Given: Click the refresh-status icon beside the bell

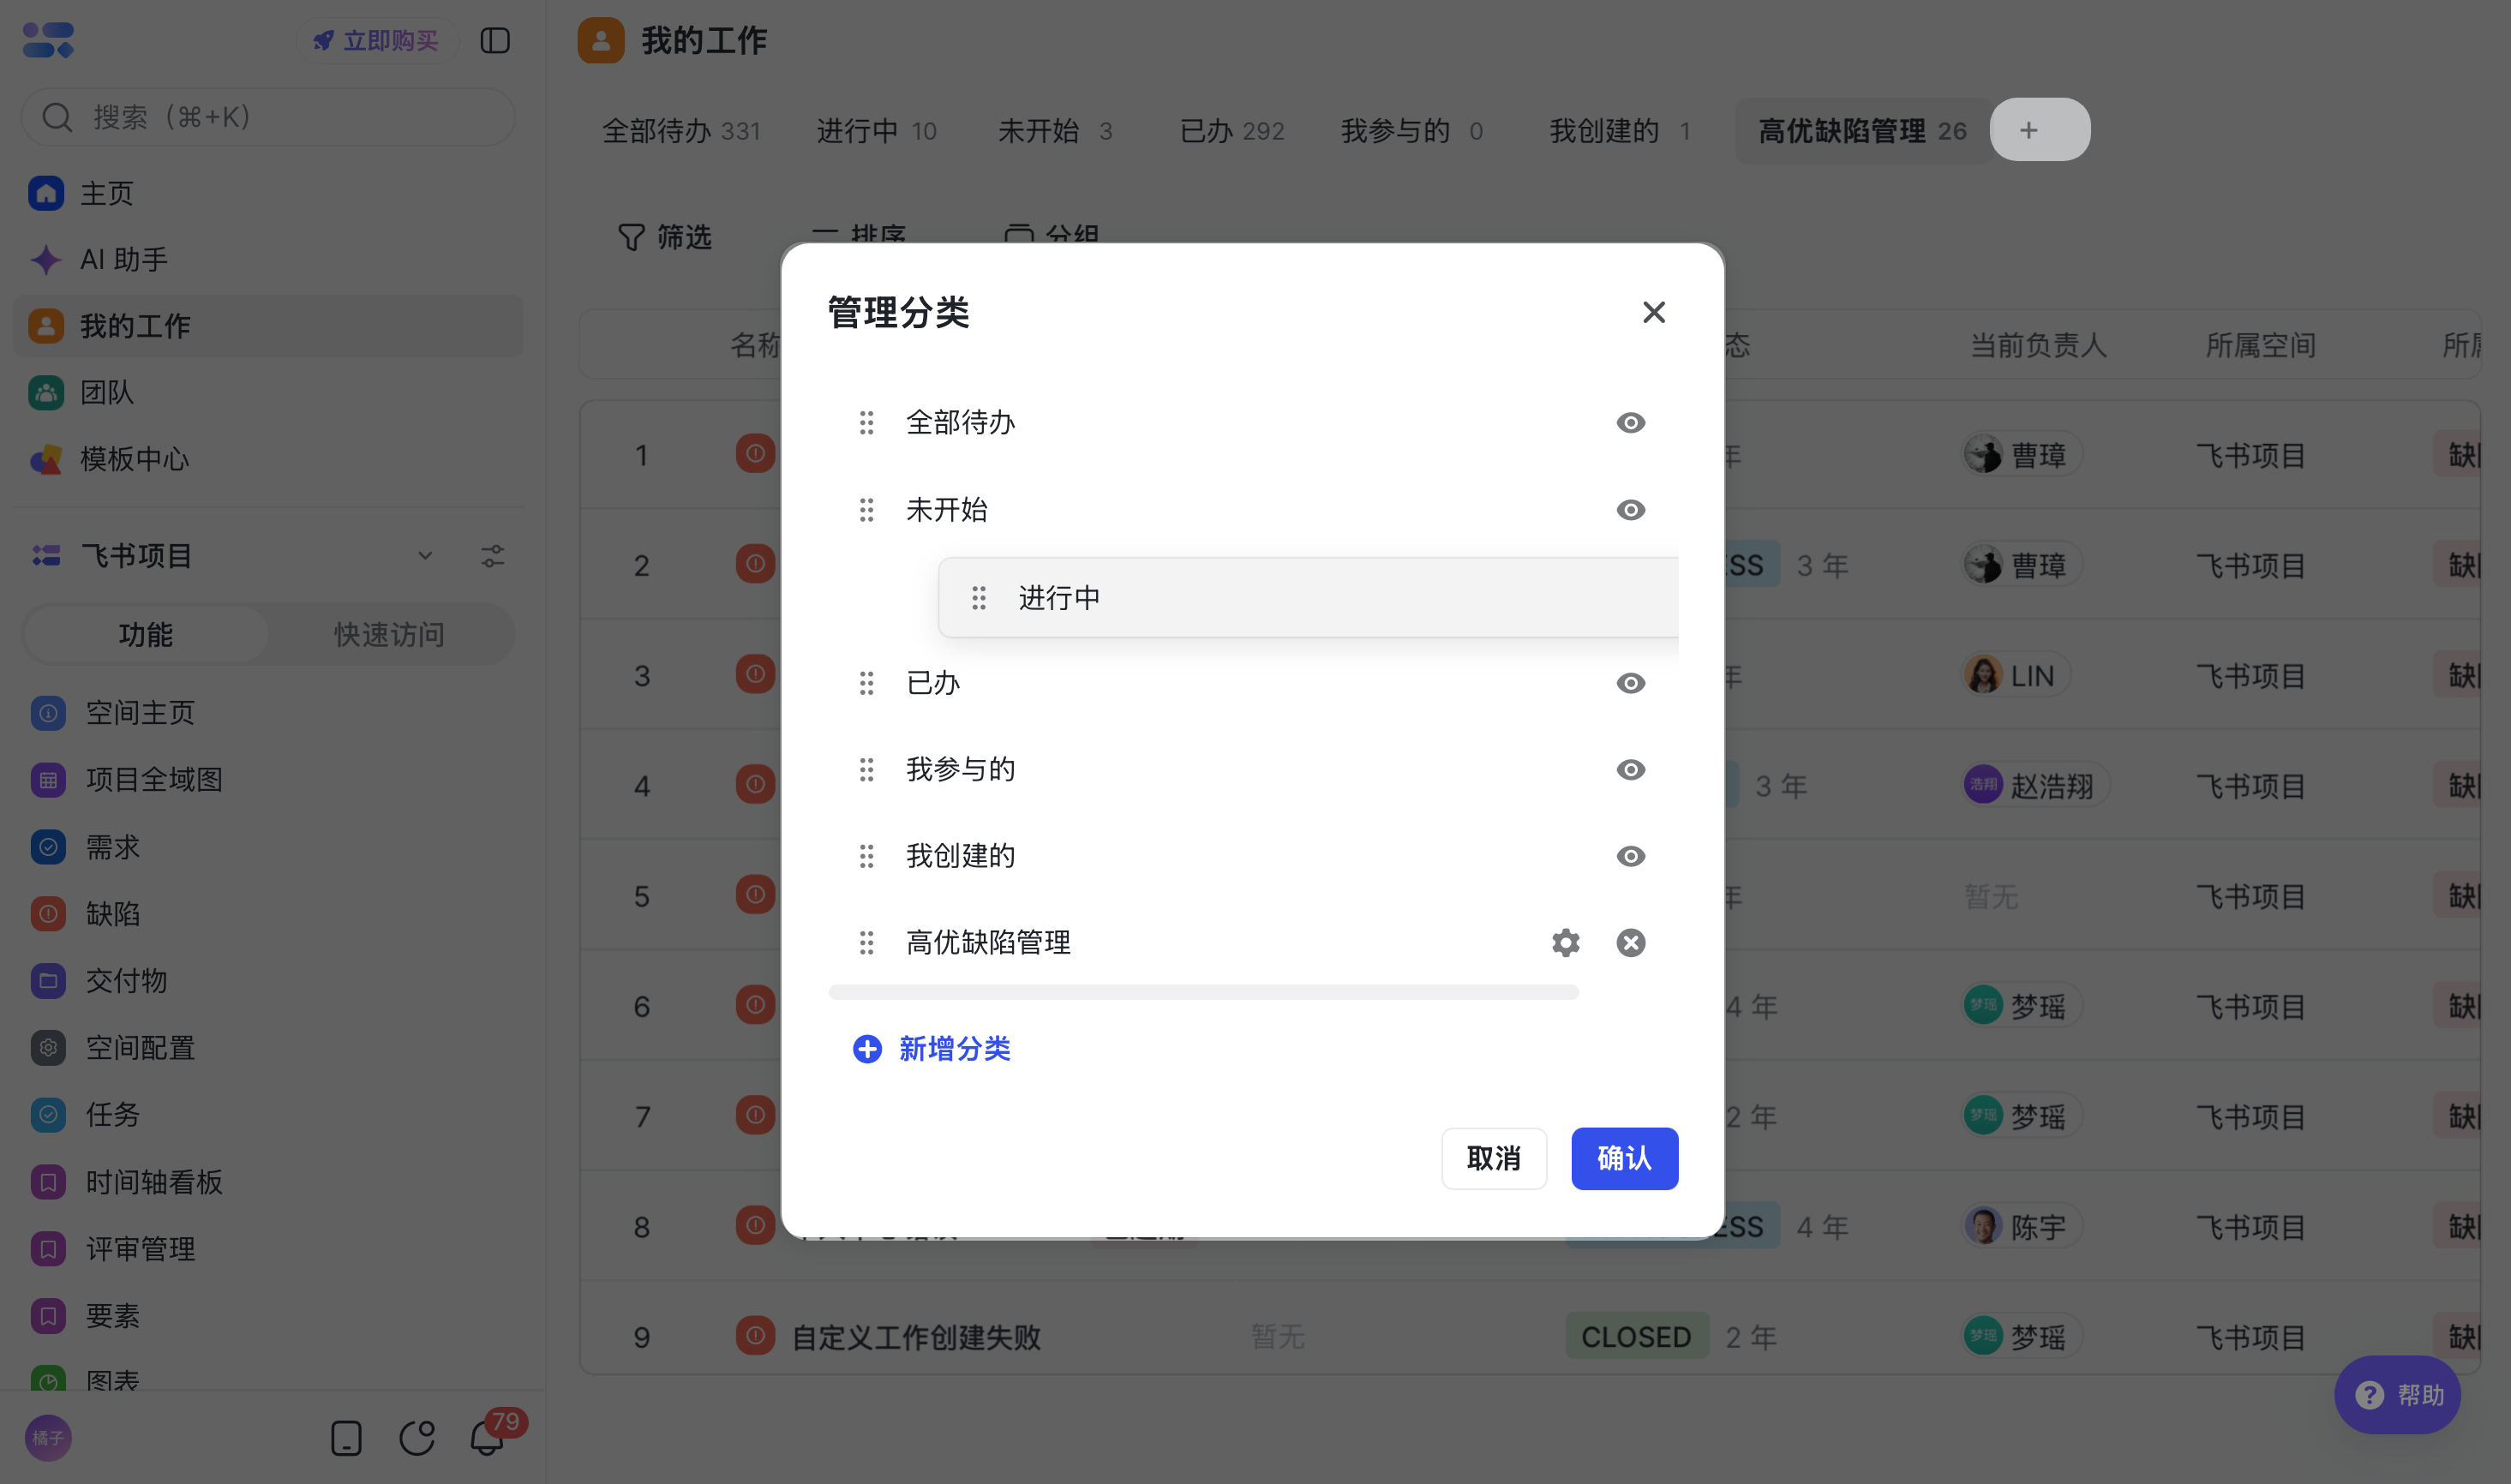Looking at the screenshot, I should coord(417,1438).
